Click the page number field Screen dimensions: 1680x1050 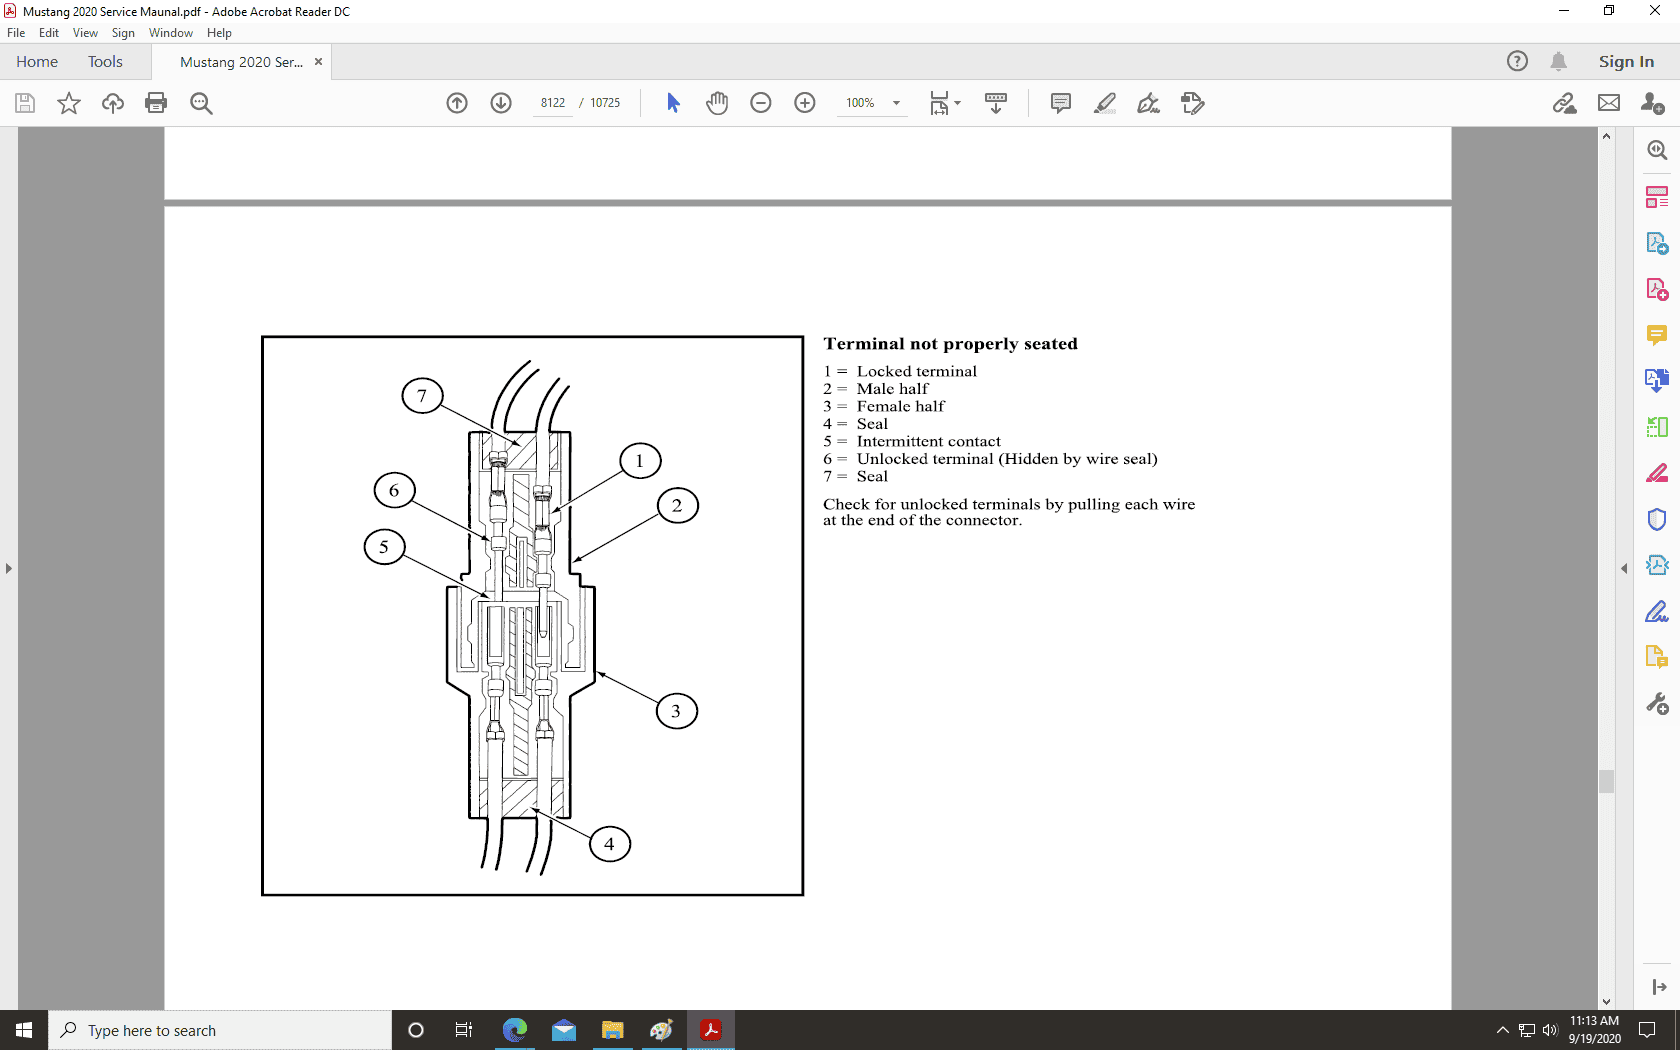pos(553,103)
